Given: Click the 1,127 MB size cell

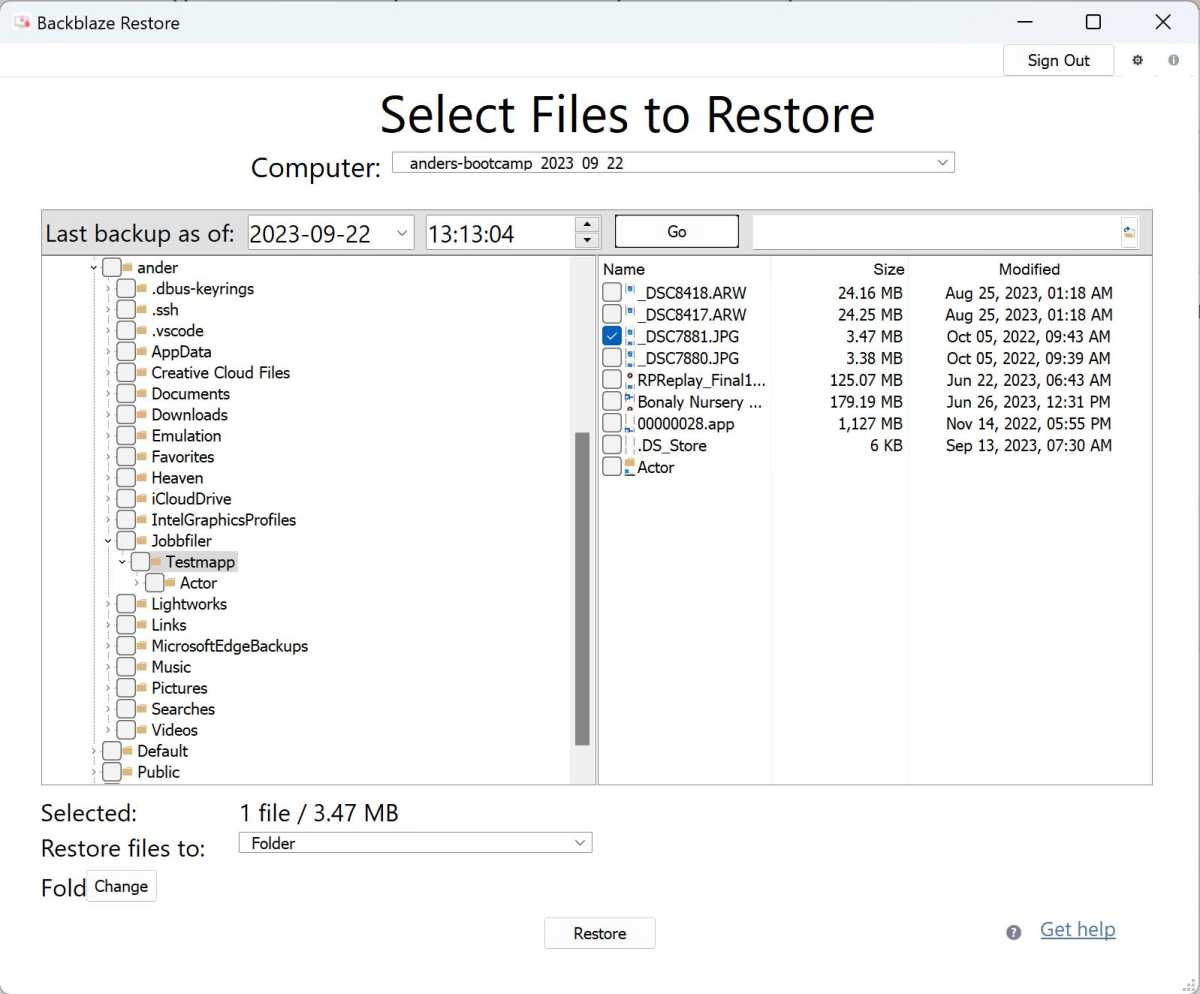Looking at the screenshot, I should pyautogui.click(x=869, y=424).
